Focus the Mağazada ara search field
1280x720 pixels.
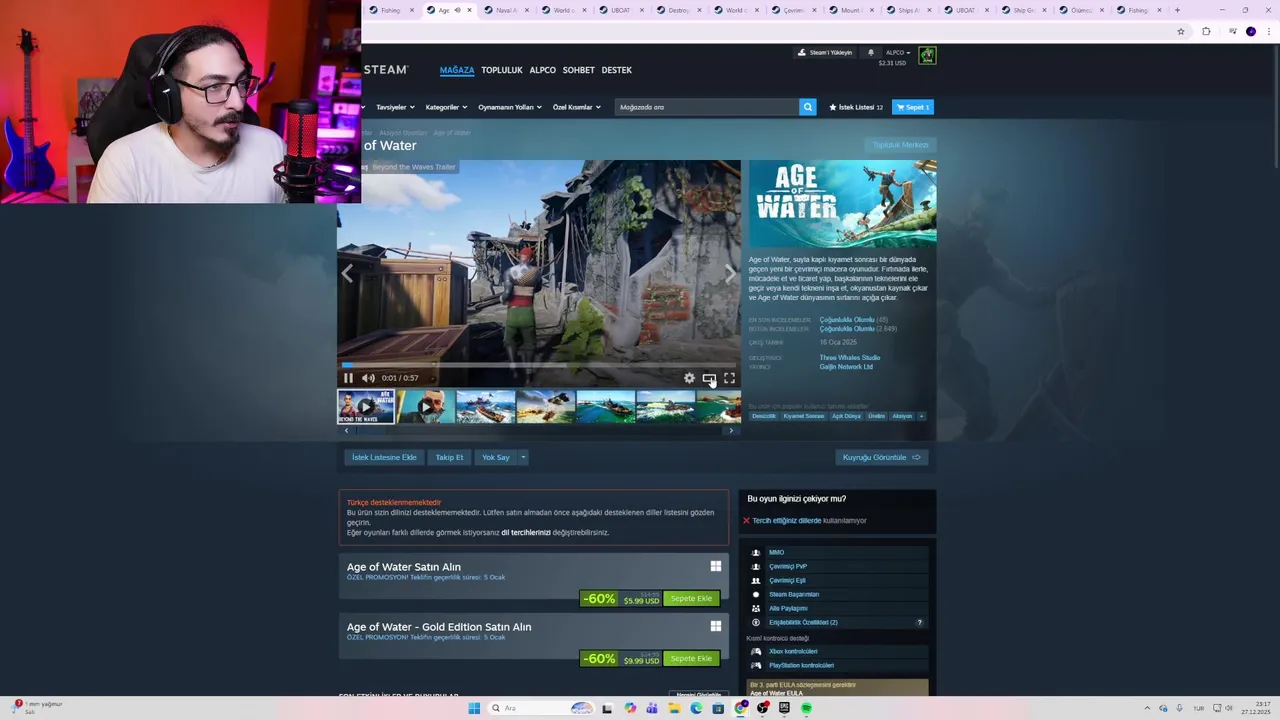[707, 107]
